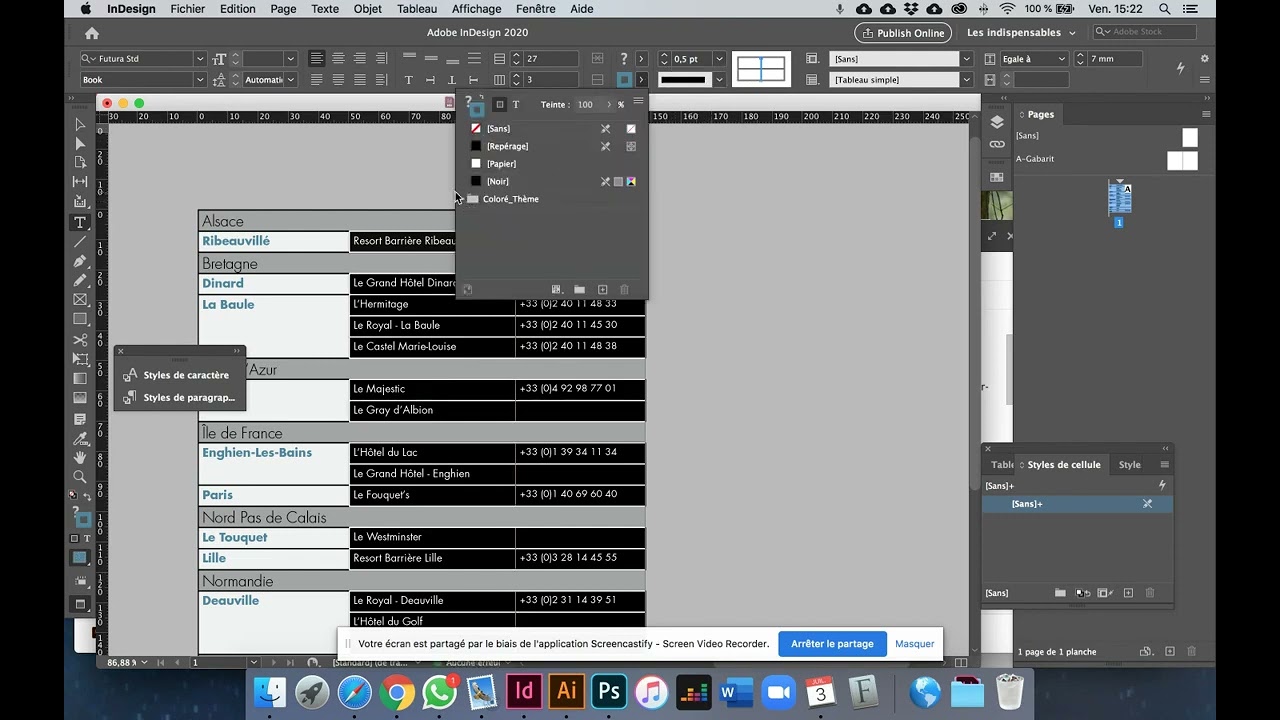Open the Book font style dropdown
1280x720 pixels.
click(200, 80)
